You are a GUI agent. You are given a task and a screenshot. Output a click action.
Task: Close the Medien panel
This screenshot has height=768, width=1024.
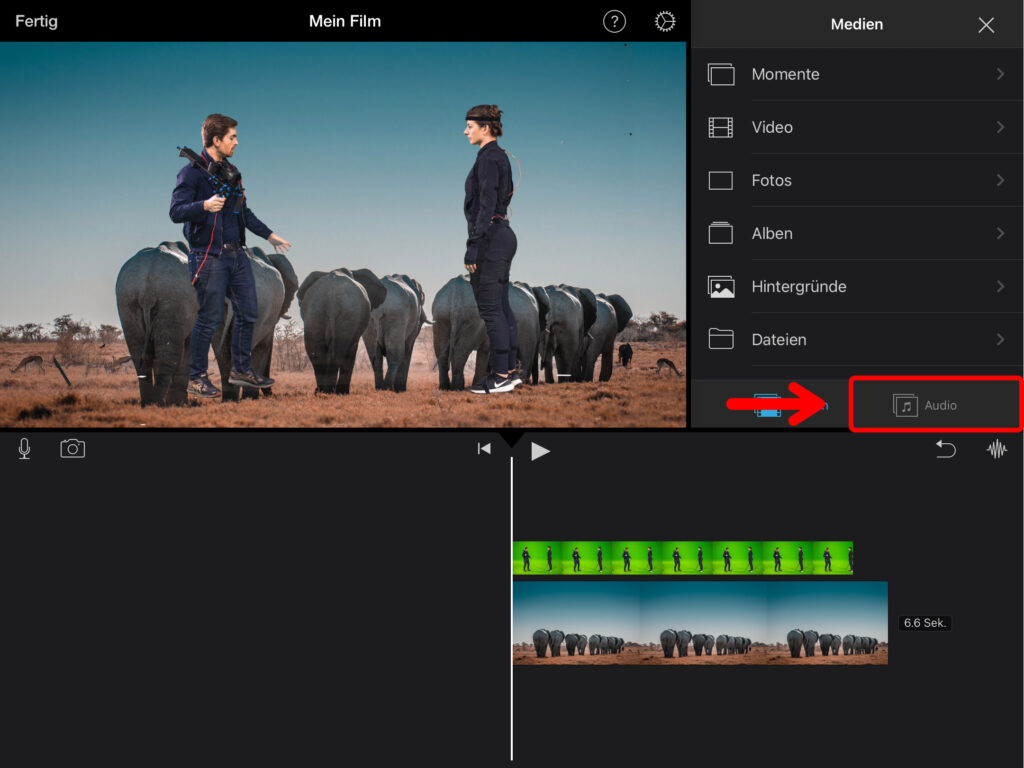986,25
